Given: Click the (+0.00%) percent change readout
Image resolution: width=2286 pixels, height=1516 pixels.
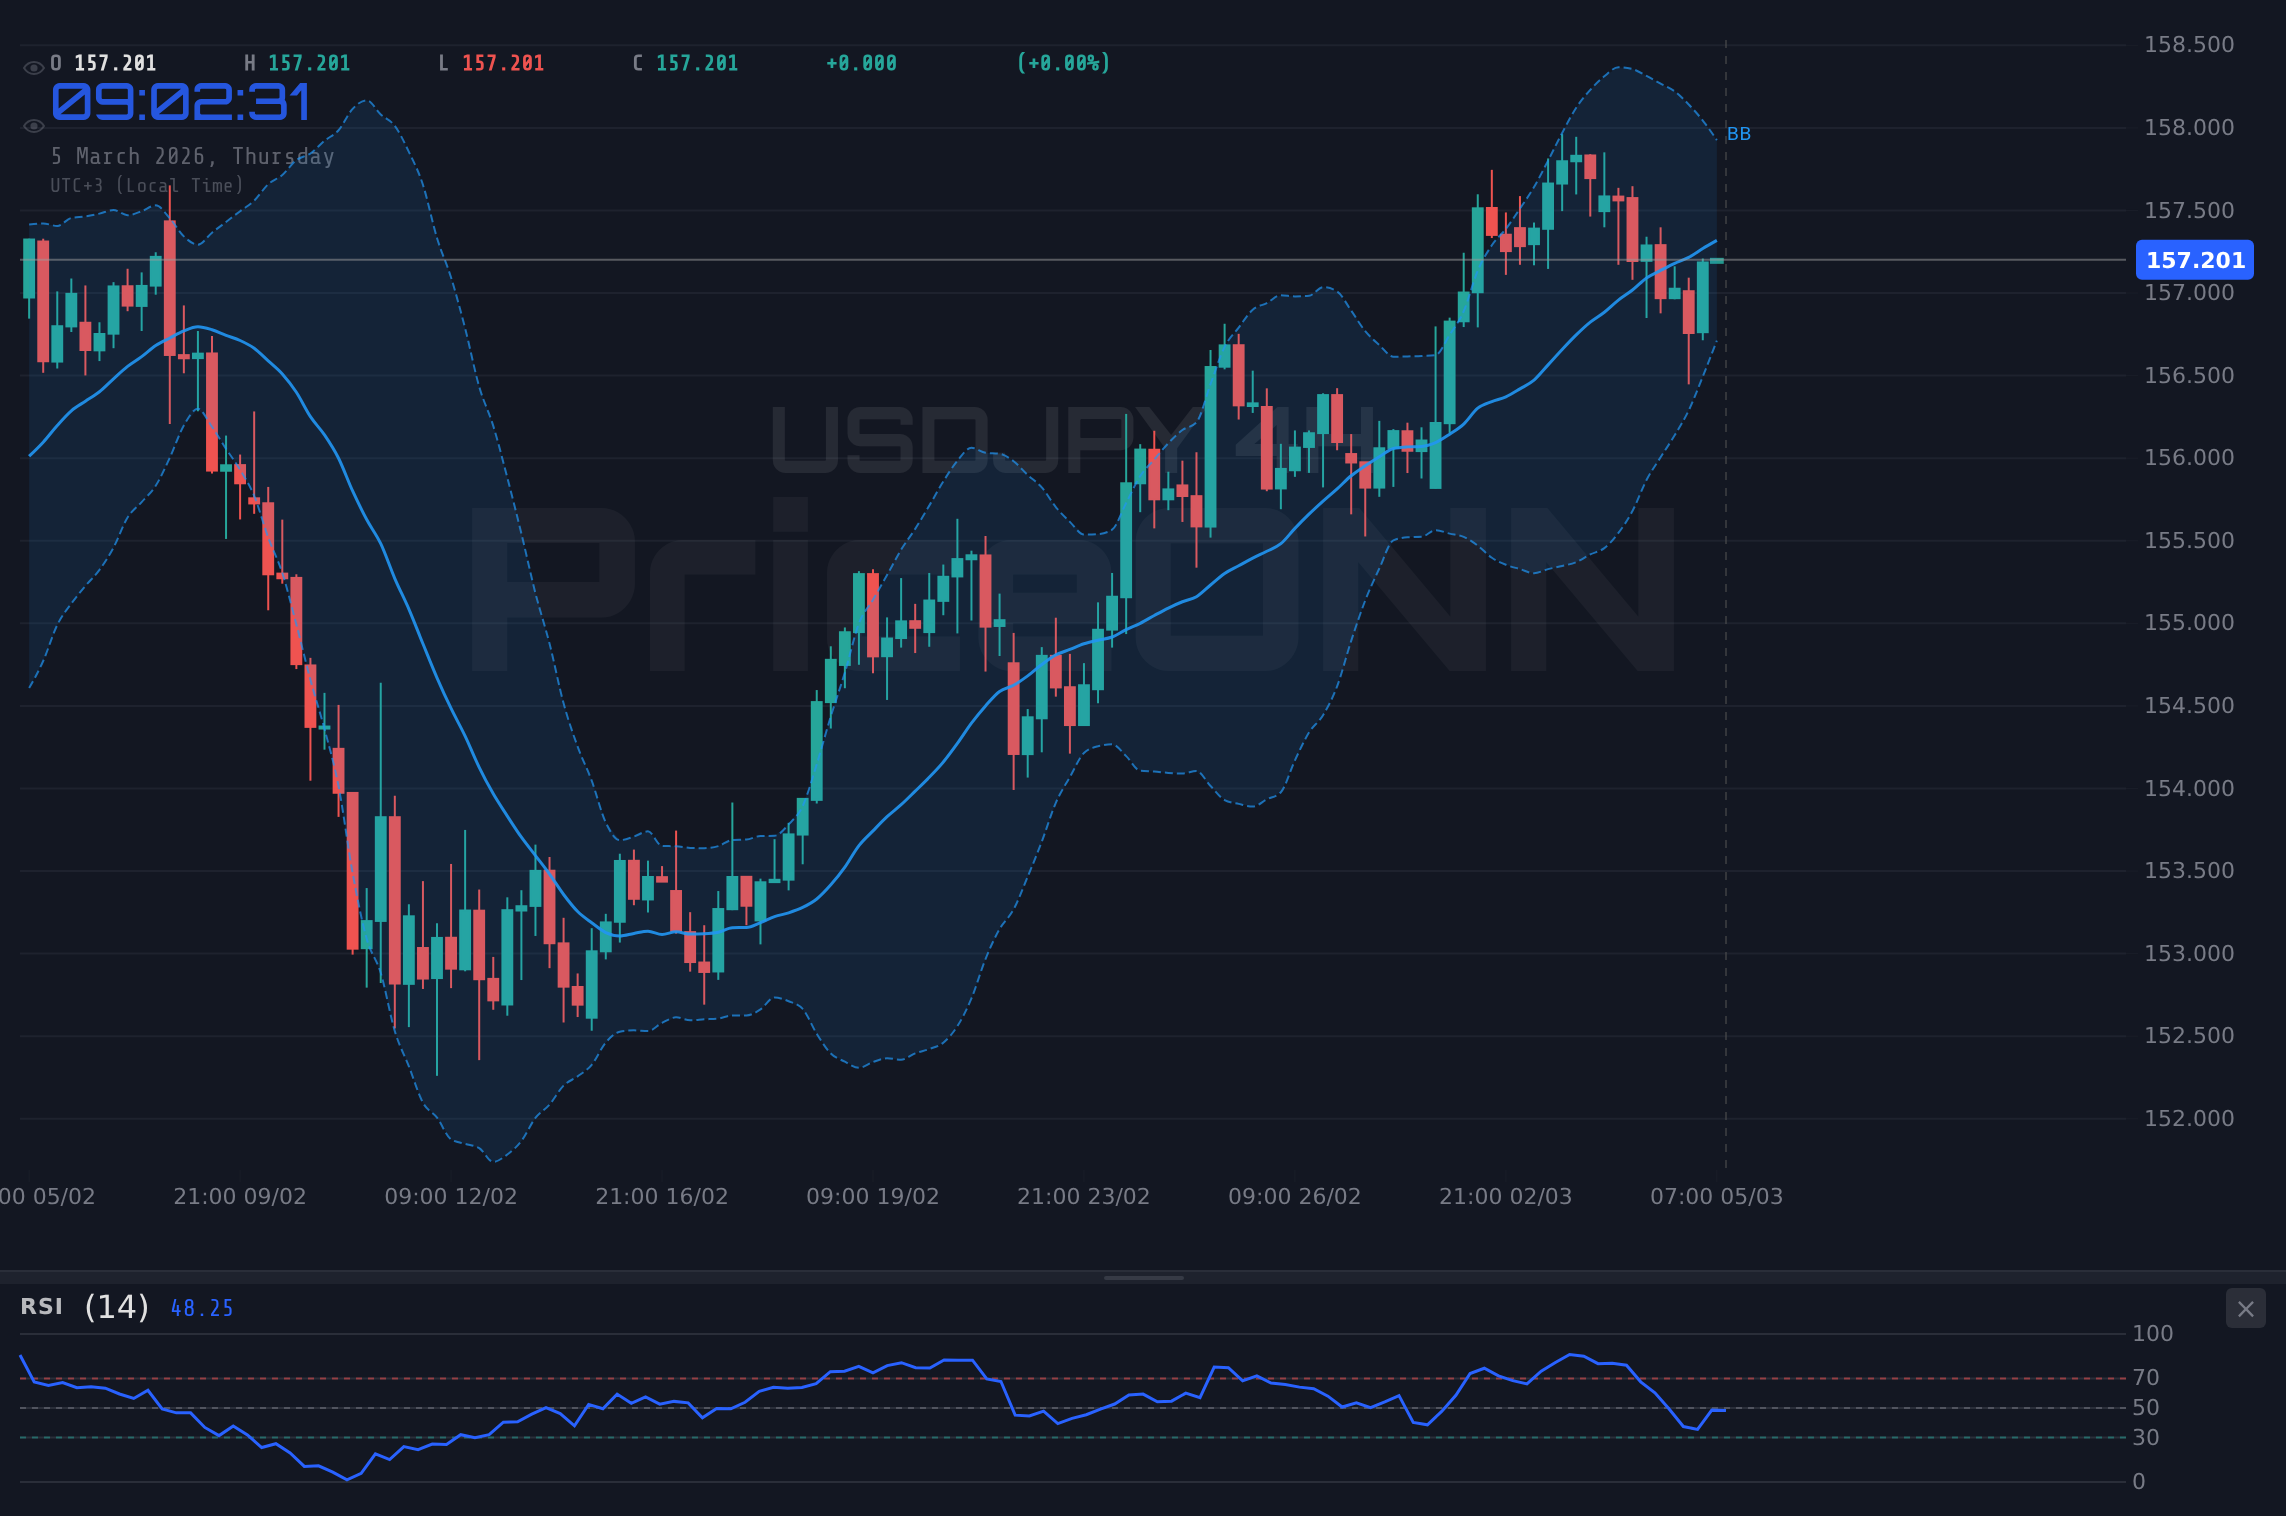Looking at the screenshot, I should [x=1063, y=62].
